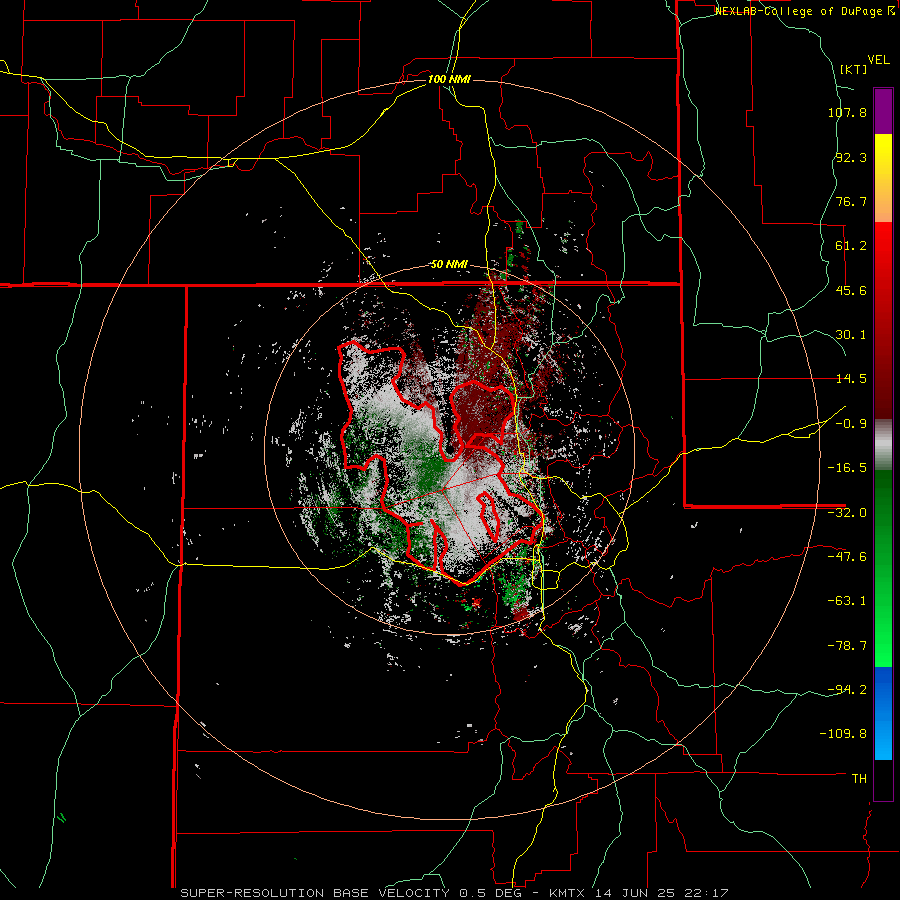Click the 107.8 velocity scale value

(847, 112)
